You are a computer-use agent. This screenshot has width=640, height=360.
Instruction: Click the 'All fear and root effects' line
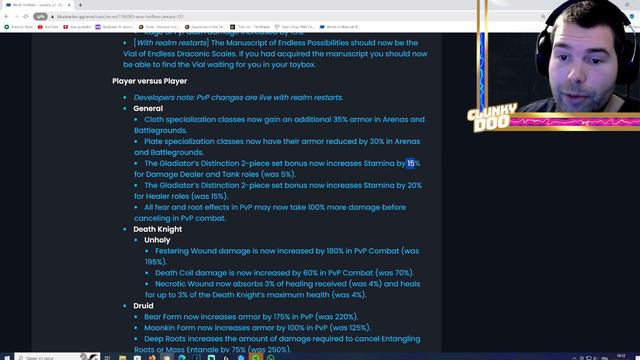270,213
